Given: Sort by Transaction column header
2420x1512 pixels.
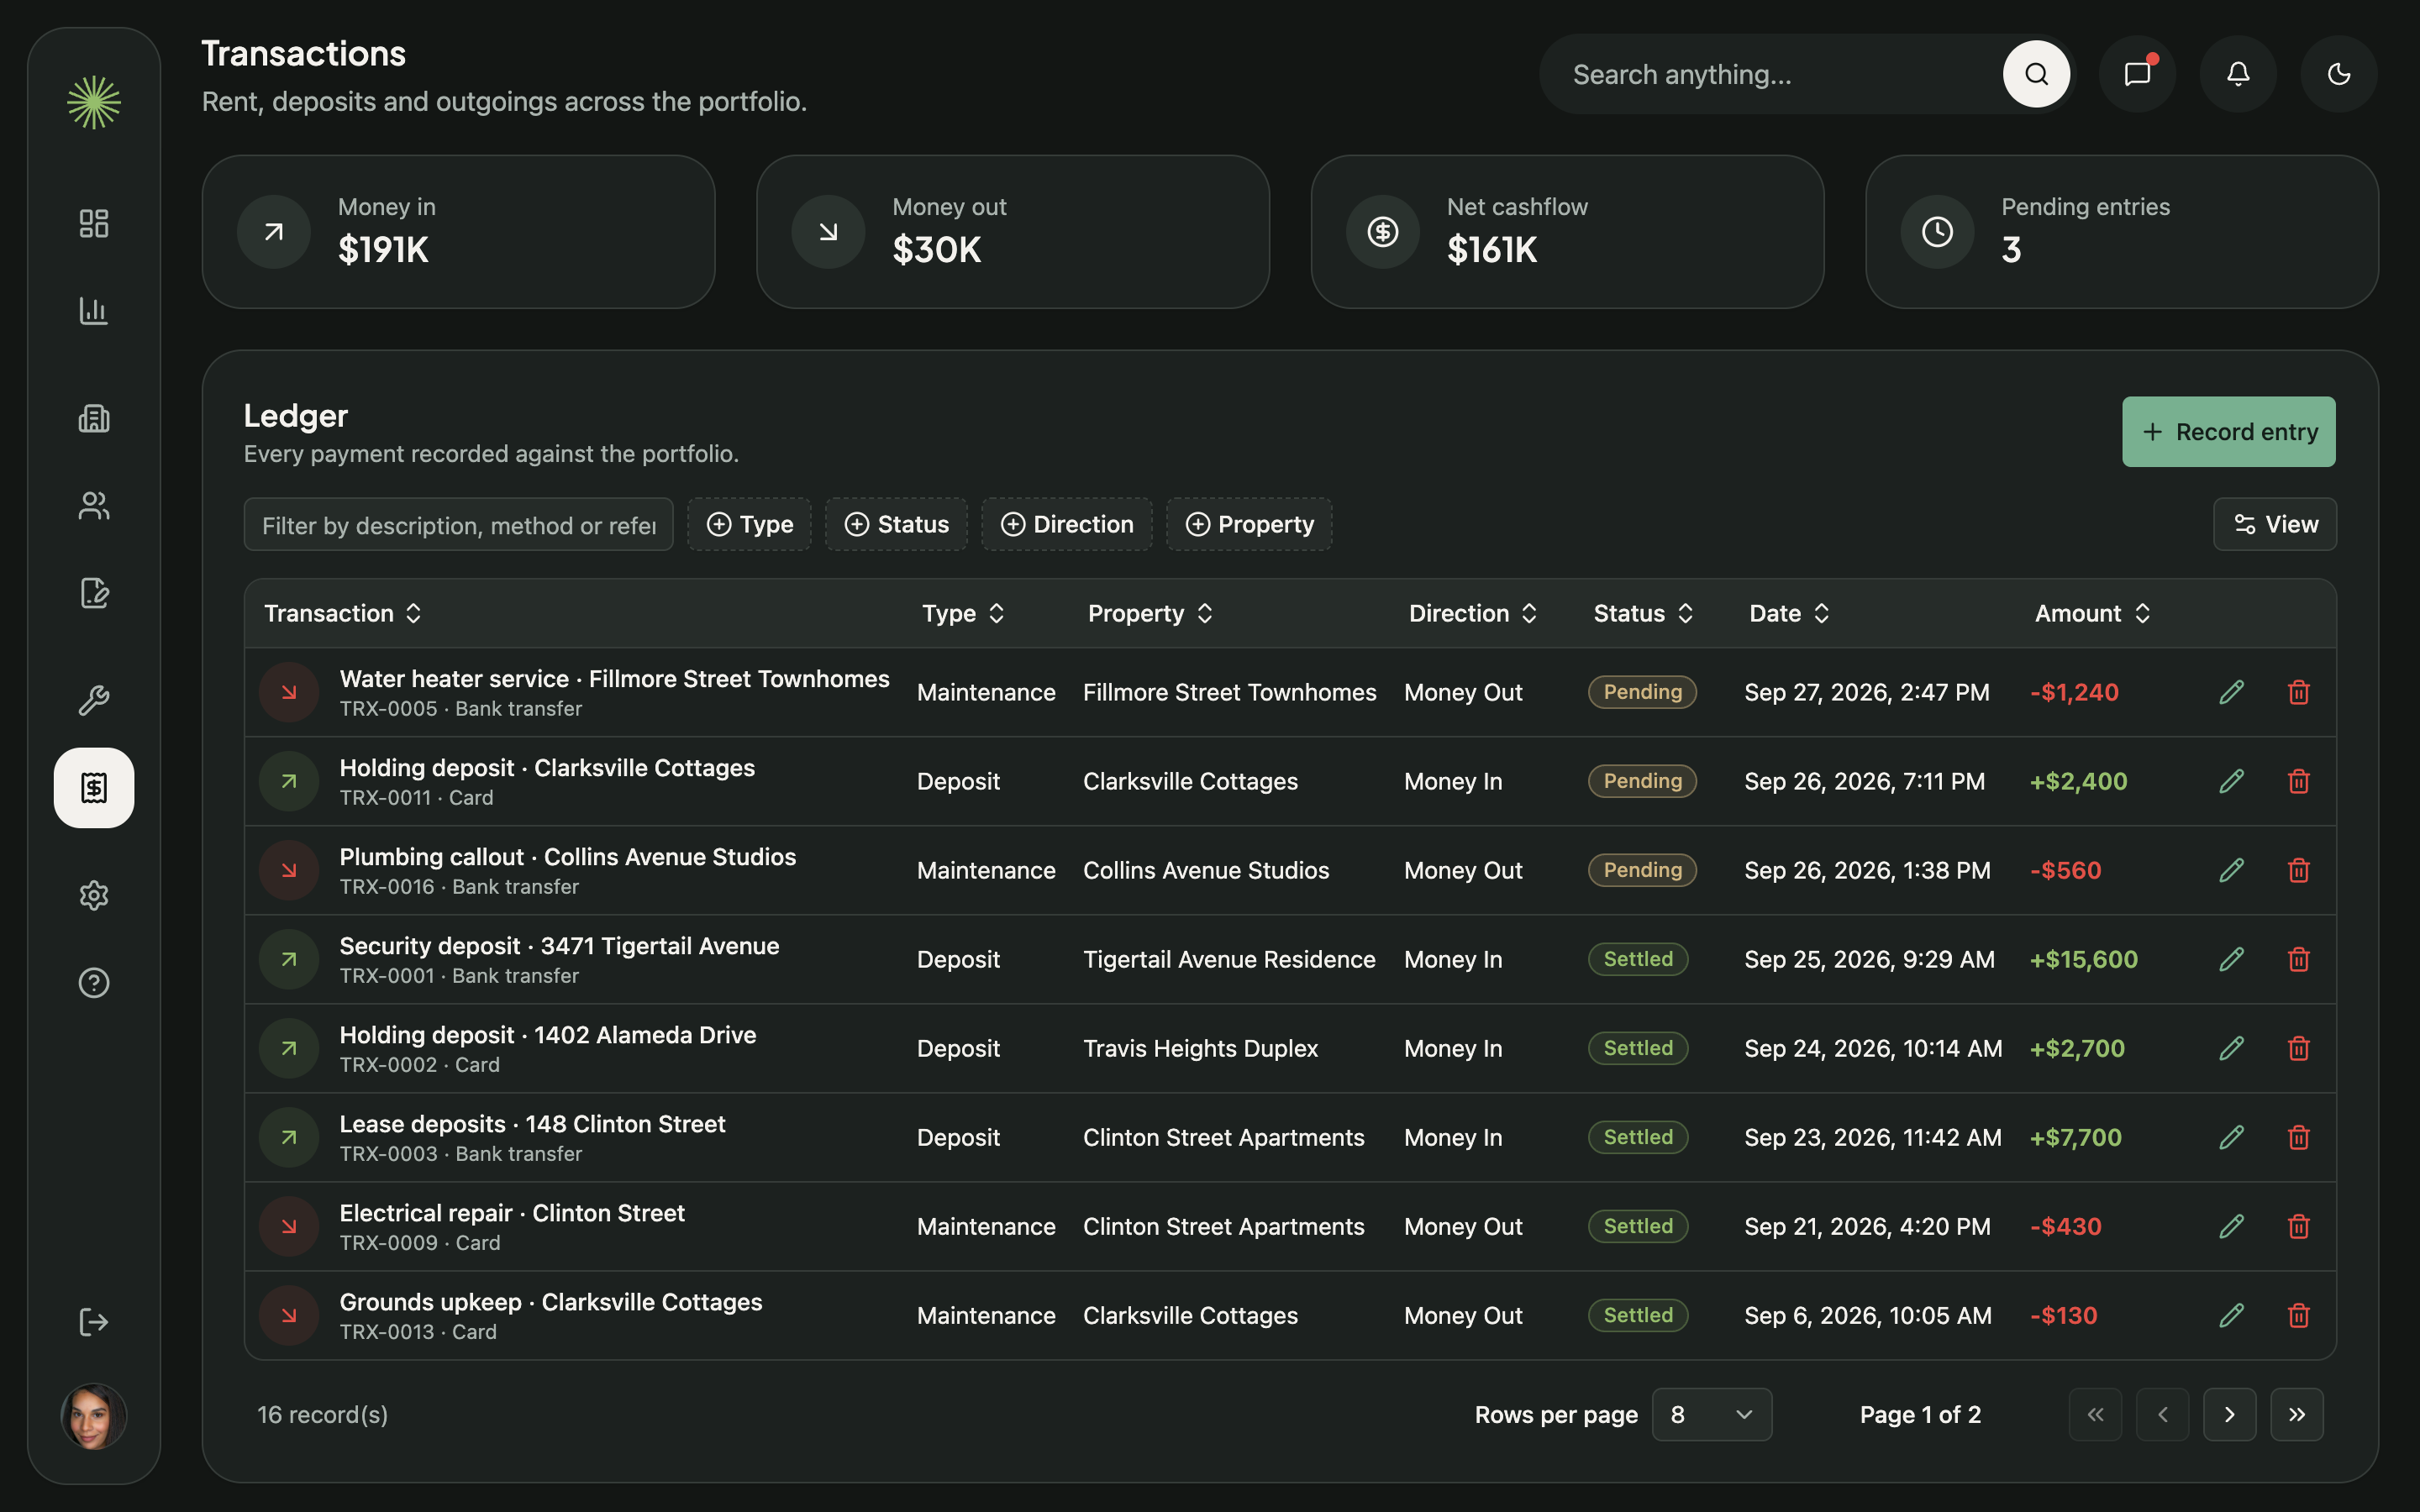Looking at the screenshot, I should (343, 613).
